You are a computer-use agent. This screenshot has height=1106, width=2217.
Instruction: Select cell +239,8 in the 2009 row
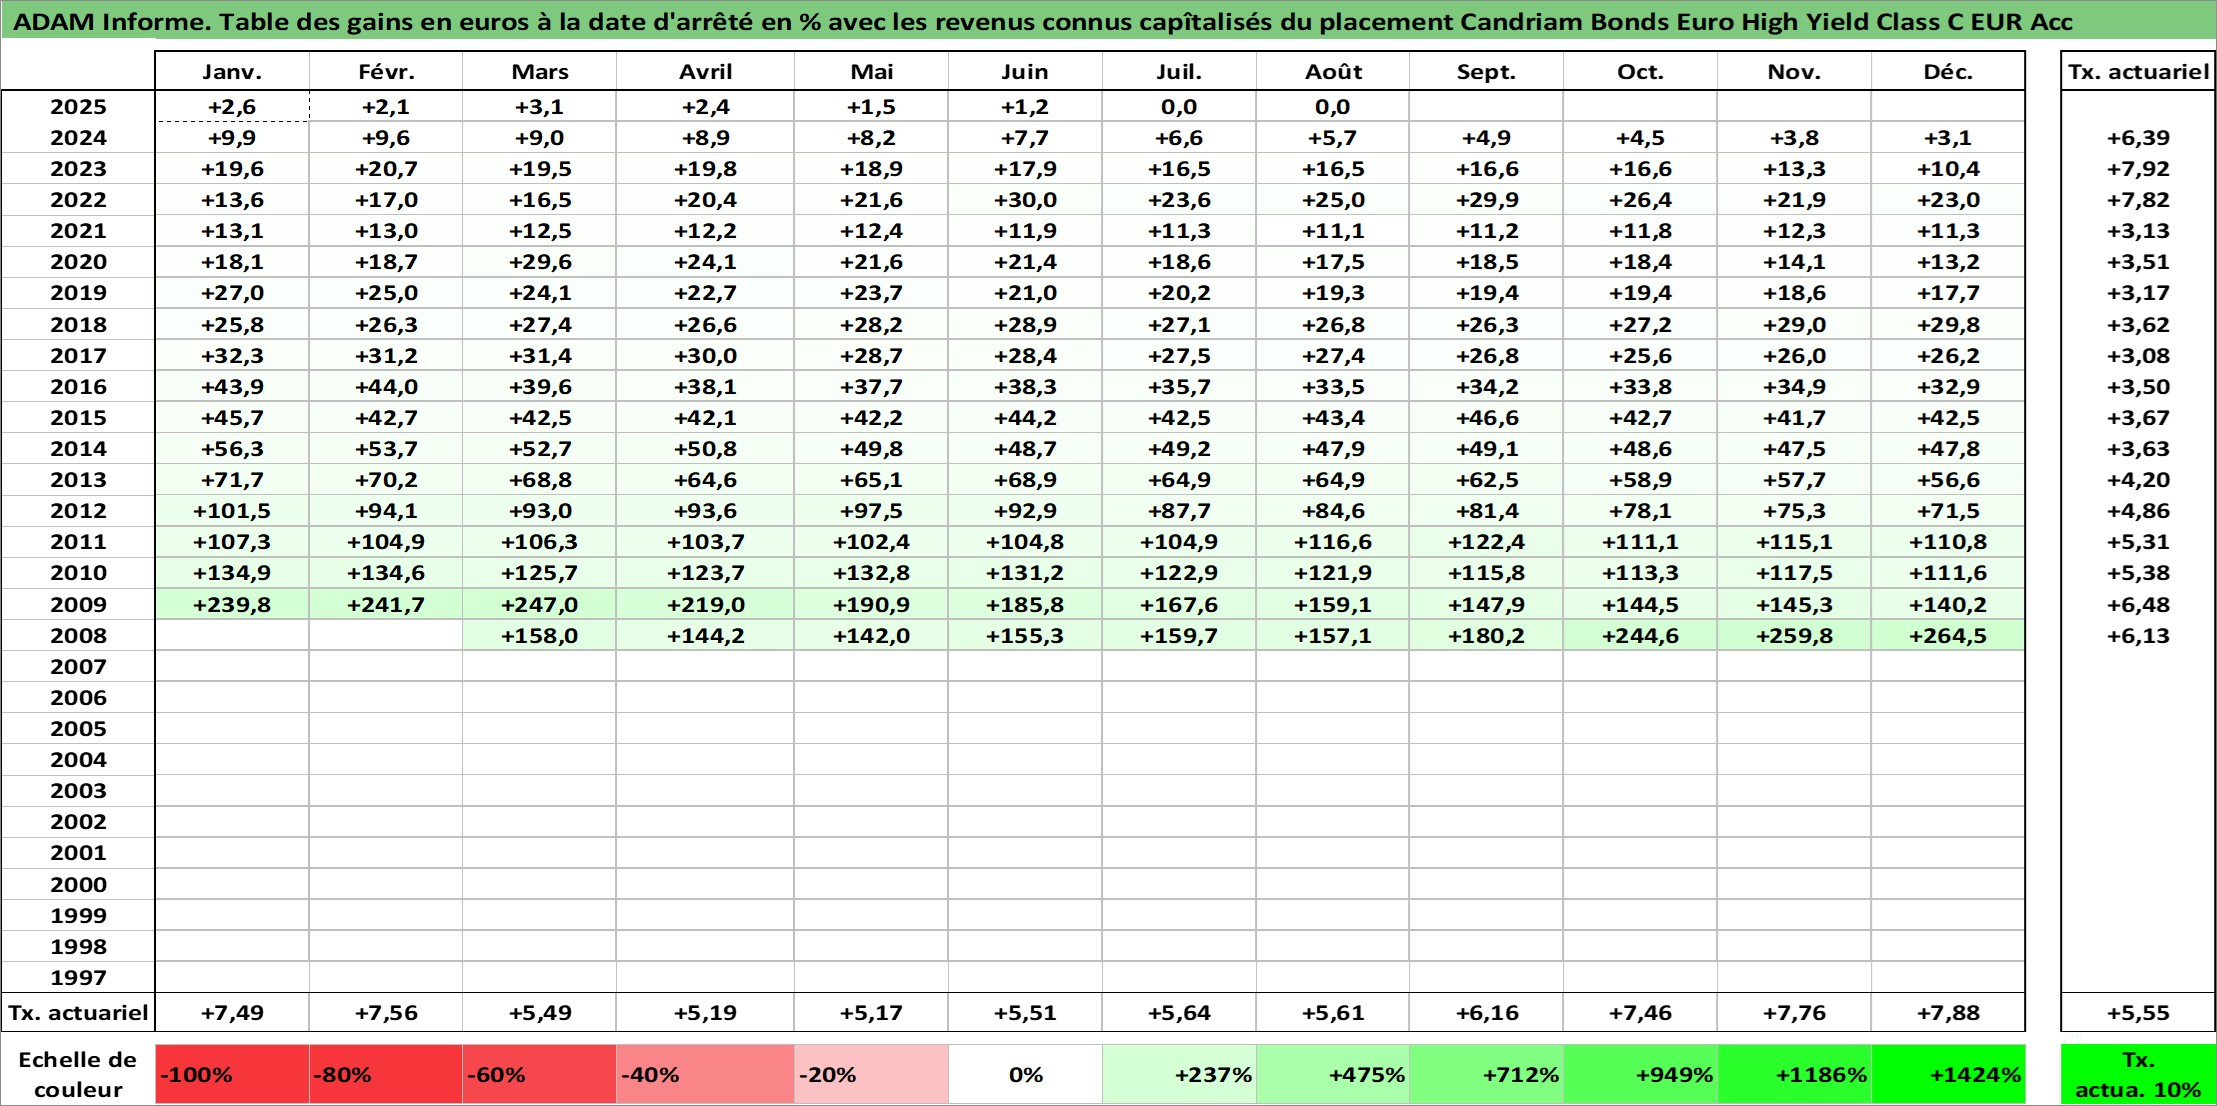(x=232, y=605)
